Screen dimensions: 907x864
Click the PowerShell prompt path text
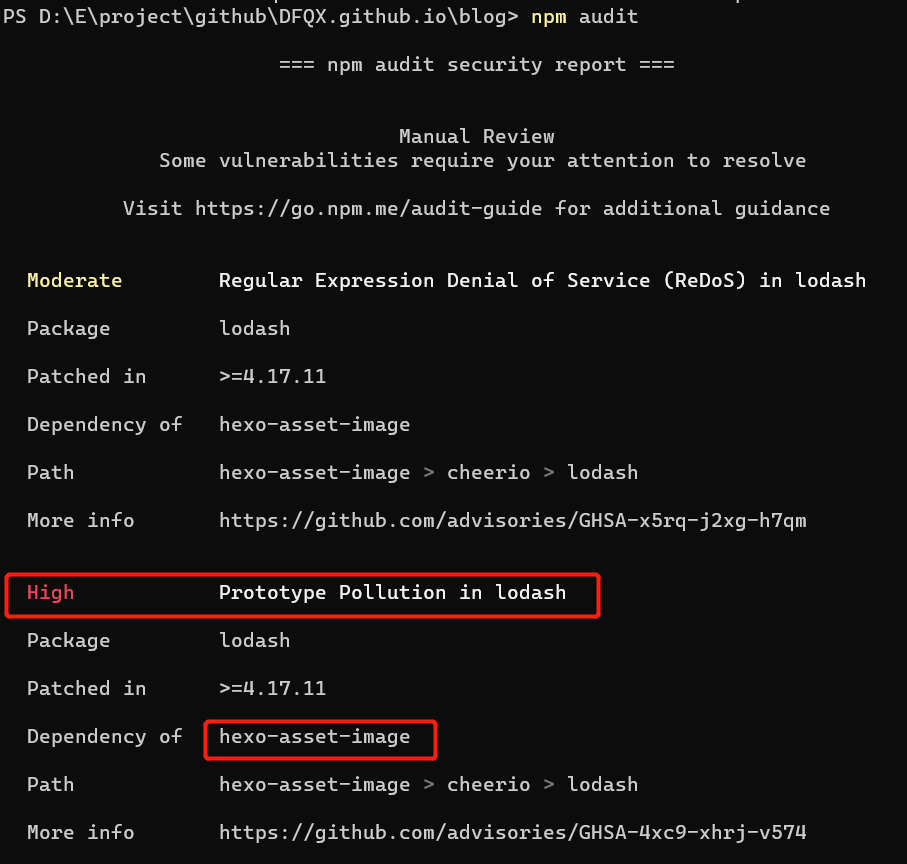(x=260, y=17)
